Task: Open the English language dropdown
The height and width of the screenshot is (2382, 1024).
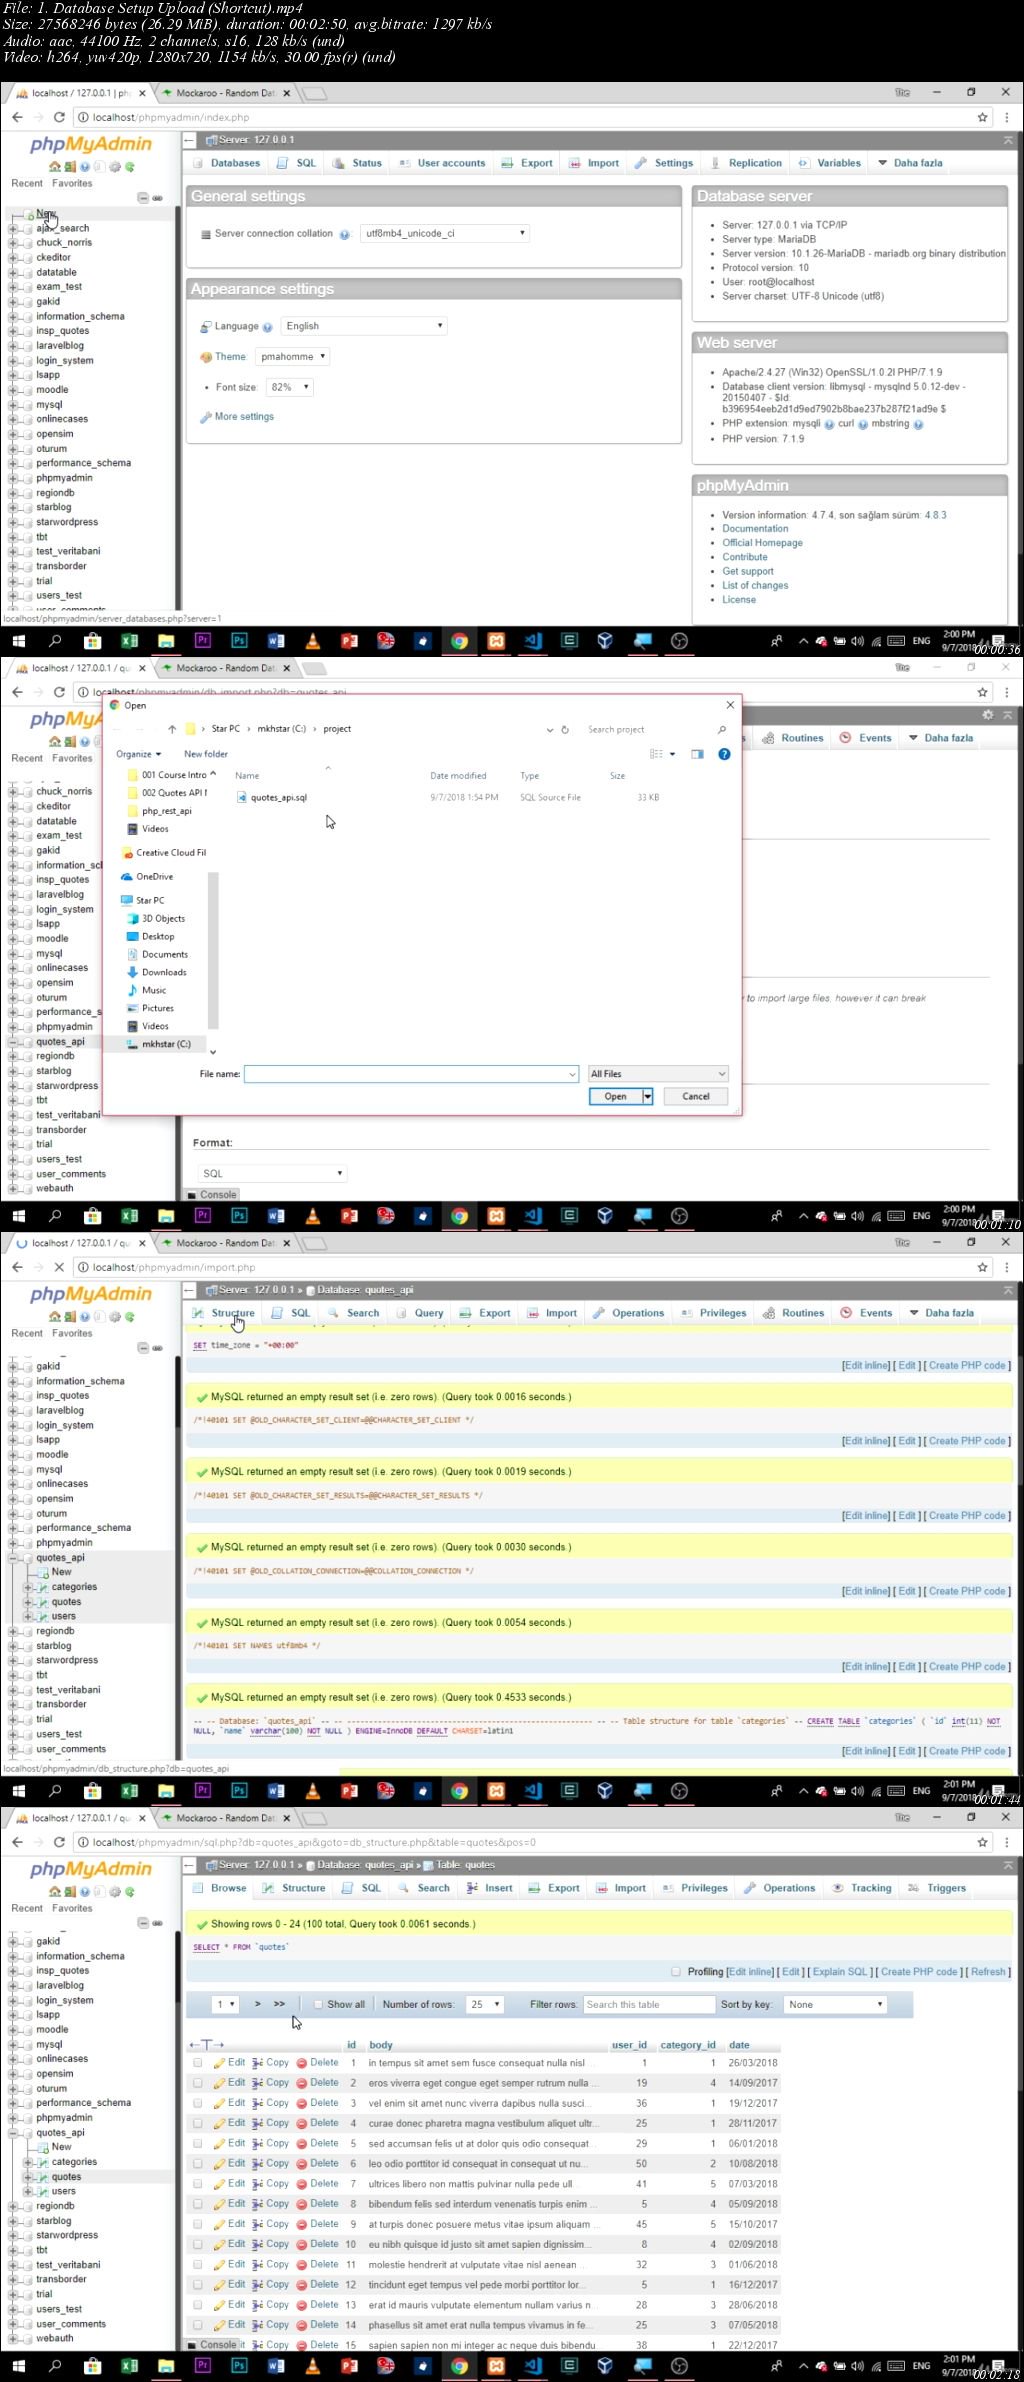Action: 364,326
